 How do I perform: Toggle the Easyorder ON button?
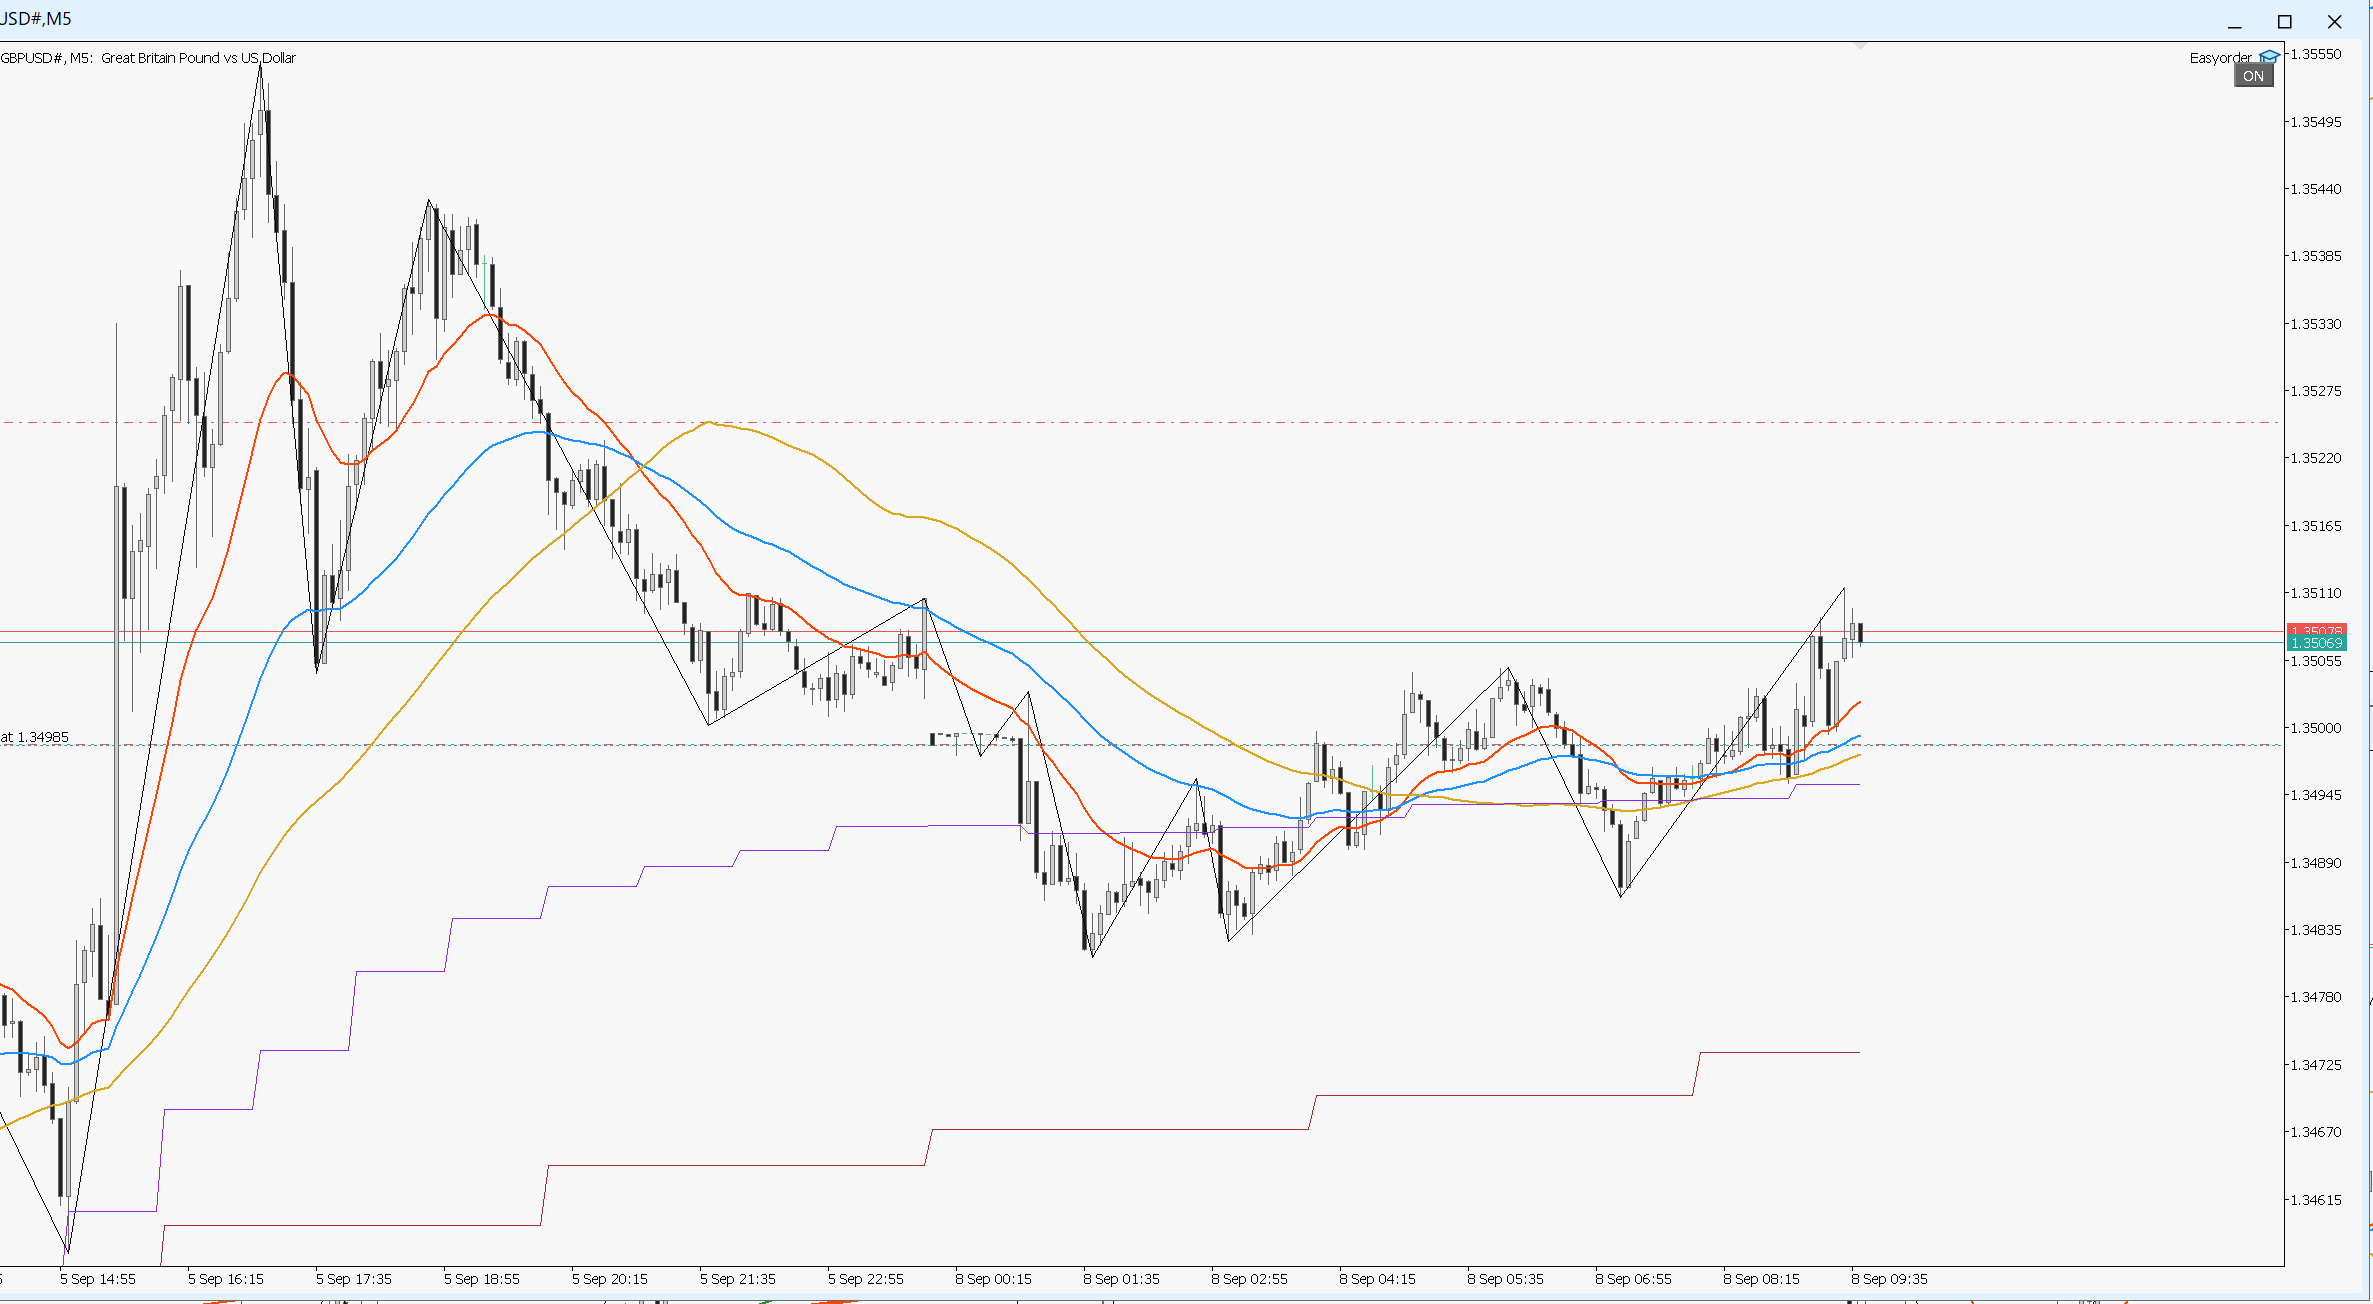pos(2253,76)
